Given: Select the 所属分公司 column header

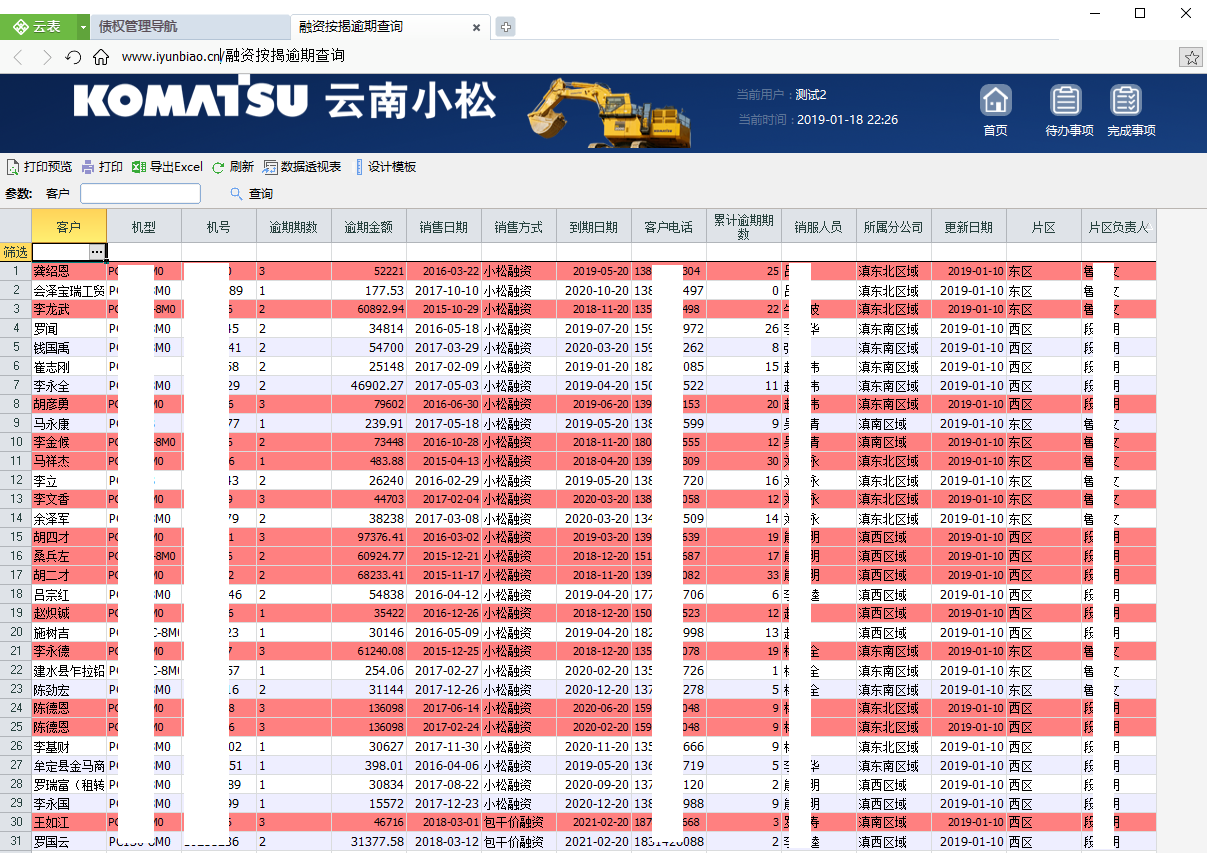Looking at the screenshot, I should pos(894,227).
